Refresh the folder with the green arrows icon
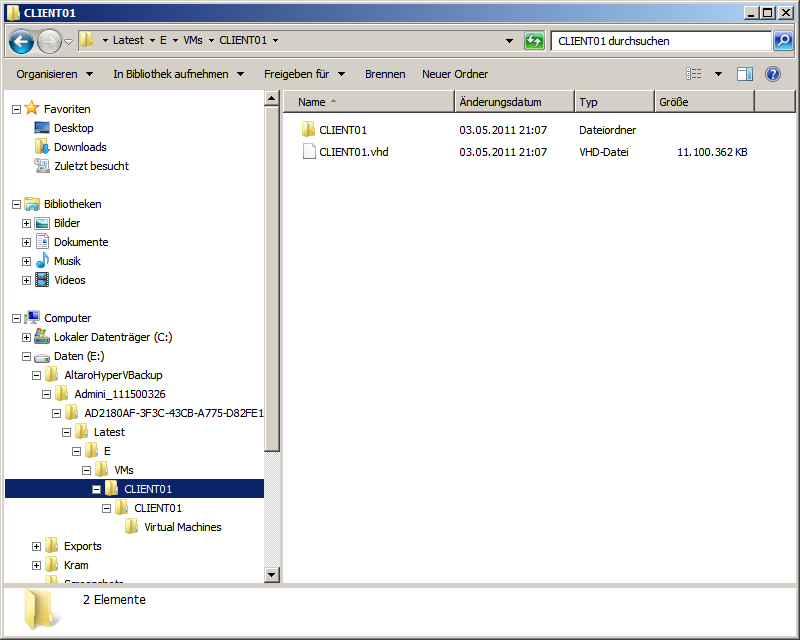 tap(534, 41)
